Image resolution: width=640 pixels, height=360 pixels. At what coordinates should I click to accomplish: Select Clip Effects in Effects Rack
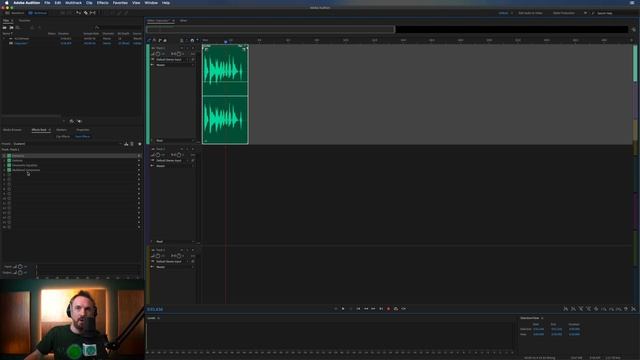[63, 136]
